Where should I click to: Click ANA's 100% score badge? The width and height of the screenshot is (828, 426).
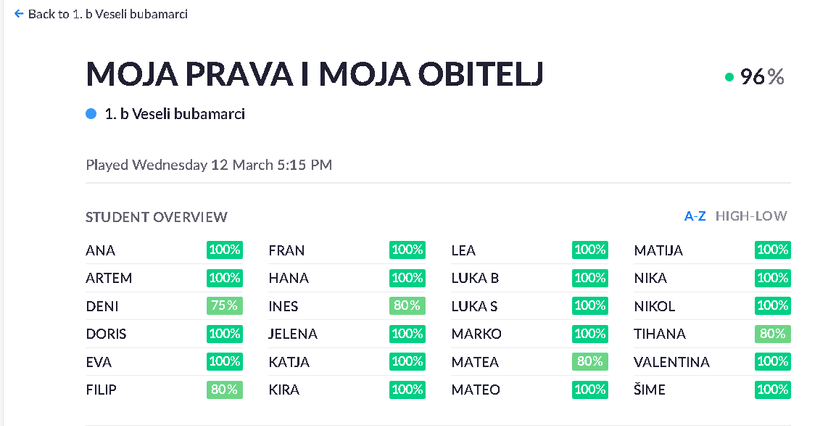224,250
